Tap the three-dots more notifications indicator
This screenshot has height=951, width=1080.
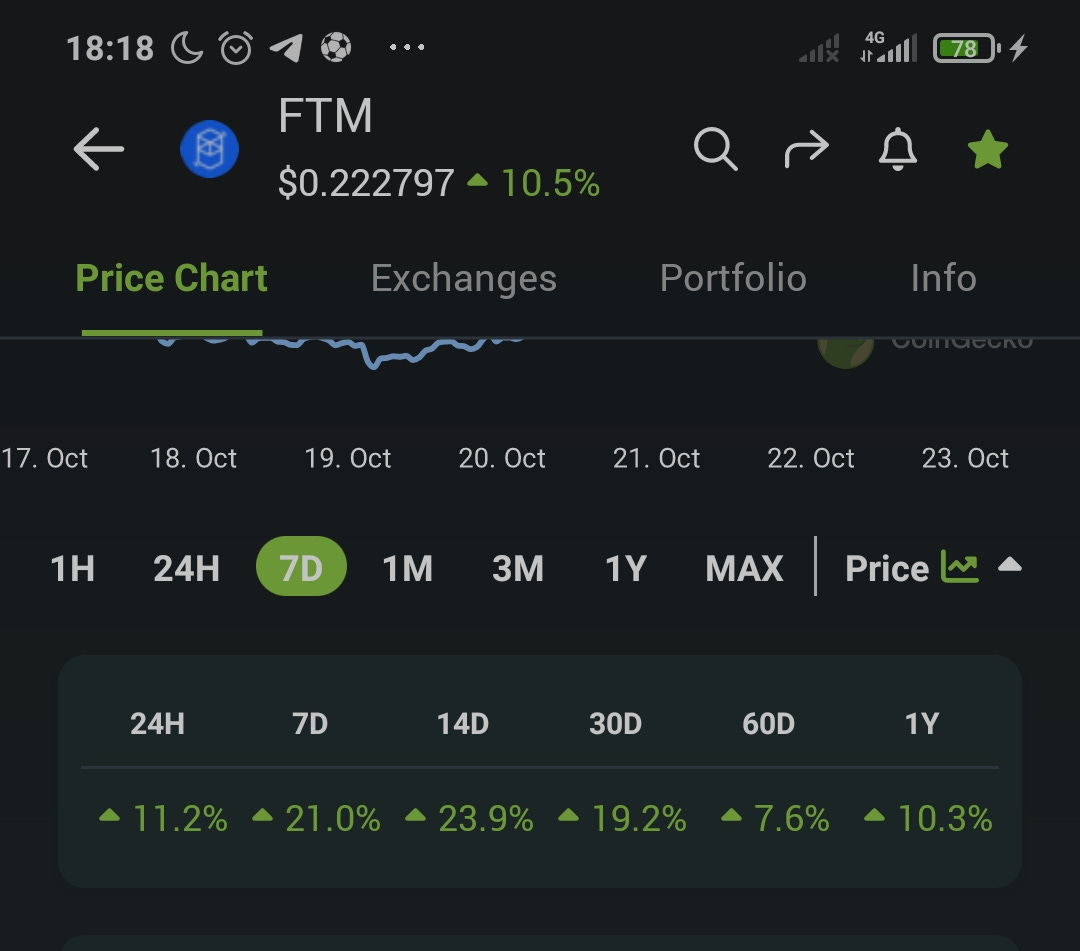pos(406,48)
